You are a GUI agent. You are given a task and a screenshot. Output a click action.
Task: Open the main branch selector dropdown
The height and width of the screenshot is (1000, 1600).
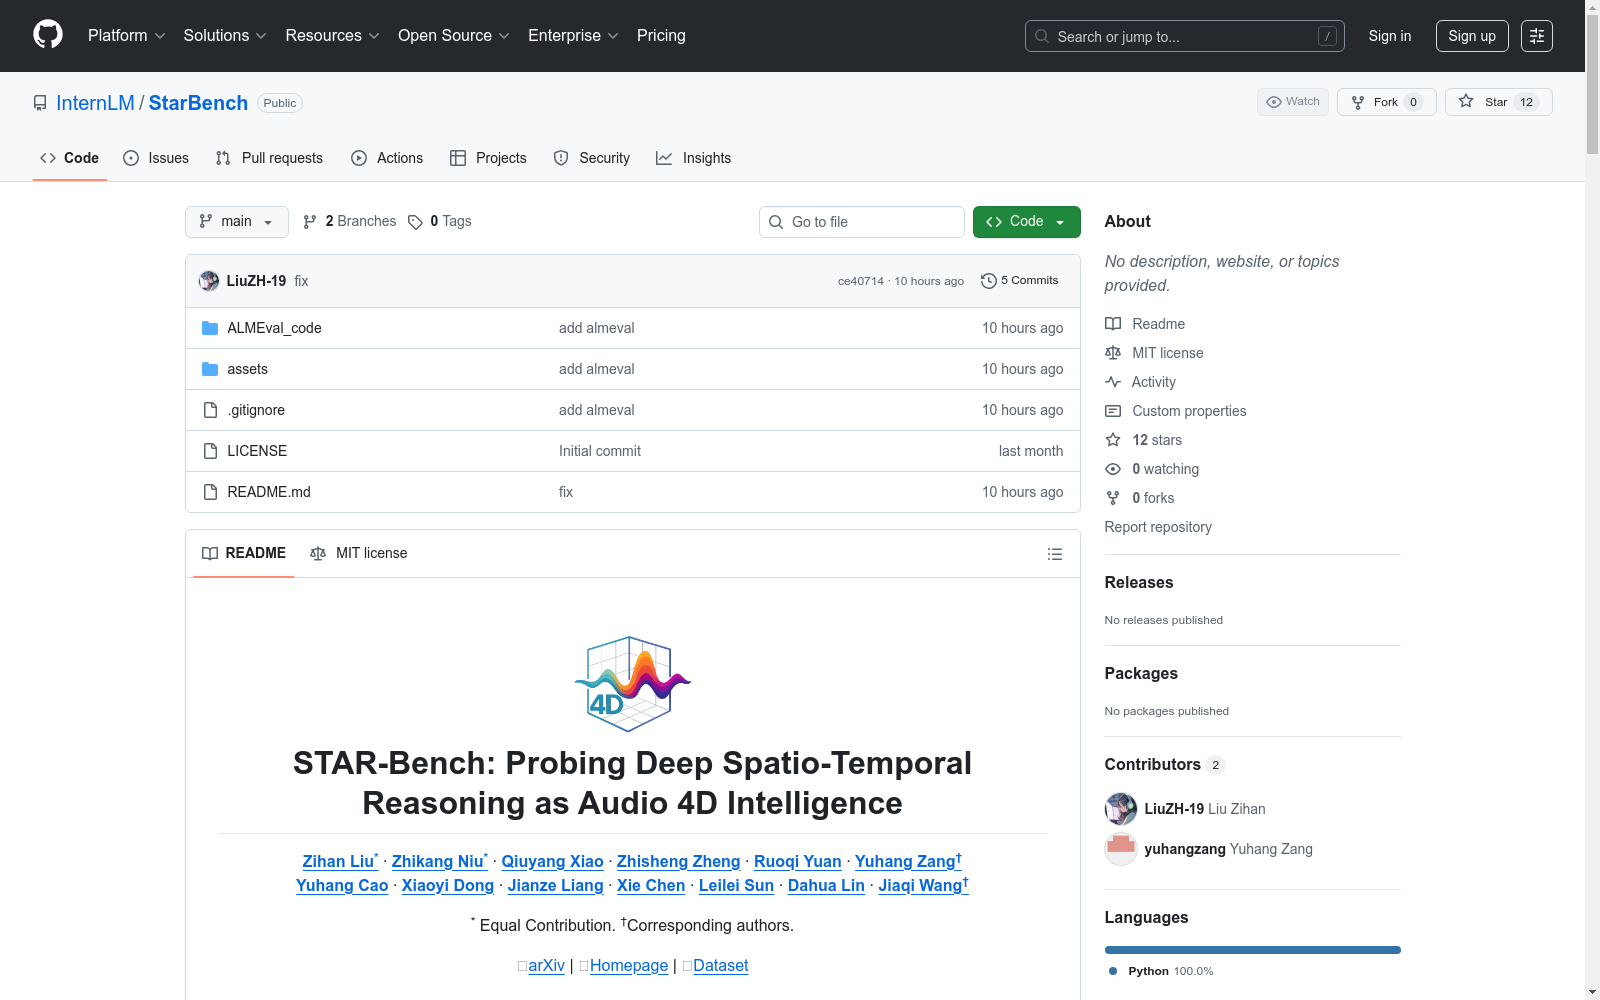[x=237, y=222]
